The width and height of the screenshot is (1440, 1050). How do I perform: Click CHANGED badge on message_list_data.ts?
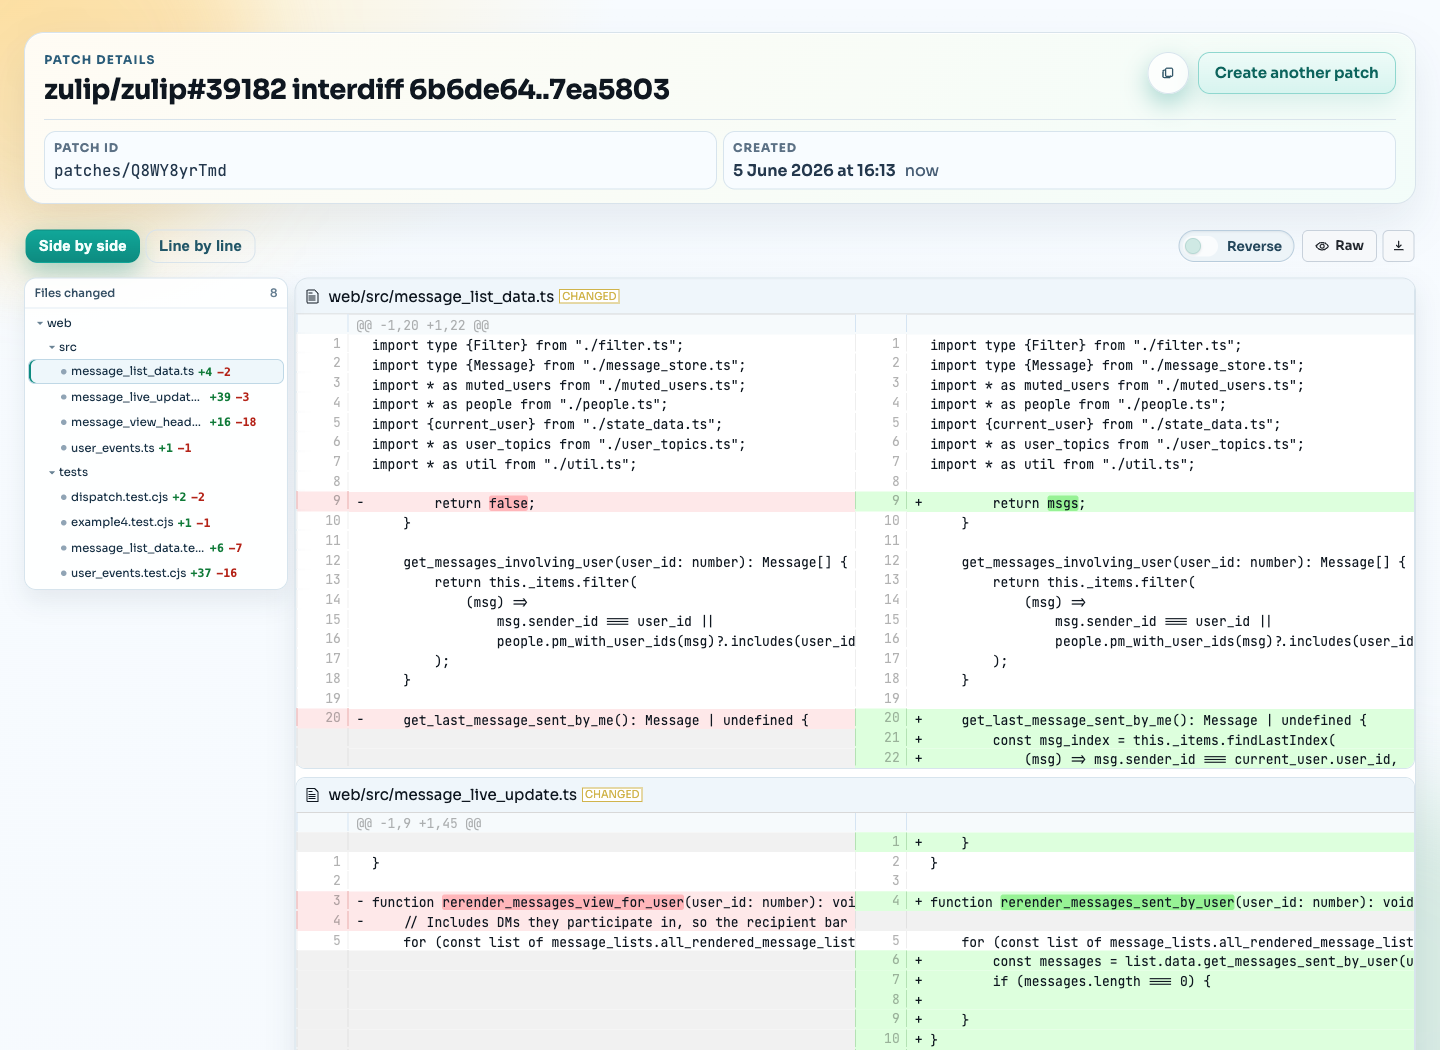tap(589, 296)
